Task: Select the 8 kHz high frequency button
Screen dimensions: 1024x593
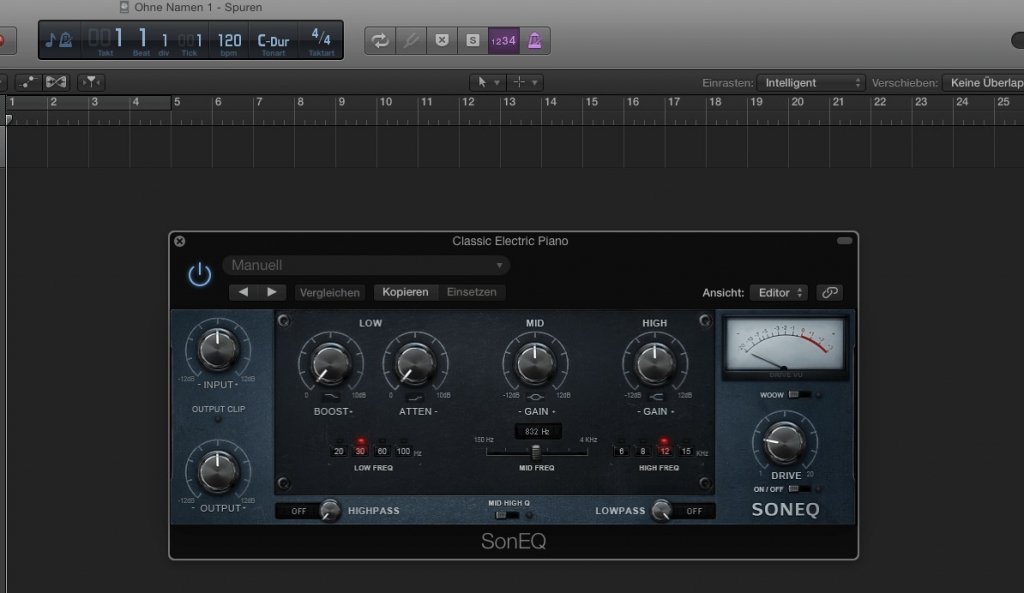Action: 643,451
